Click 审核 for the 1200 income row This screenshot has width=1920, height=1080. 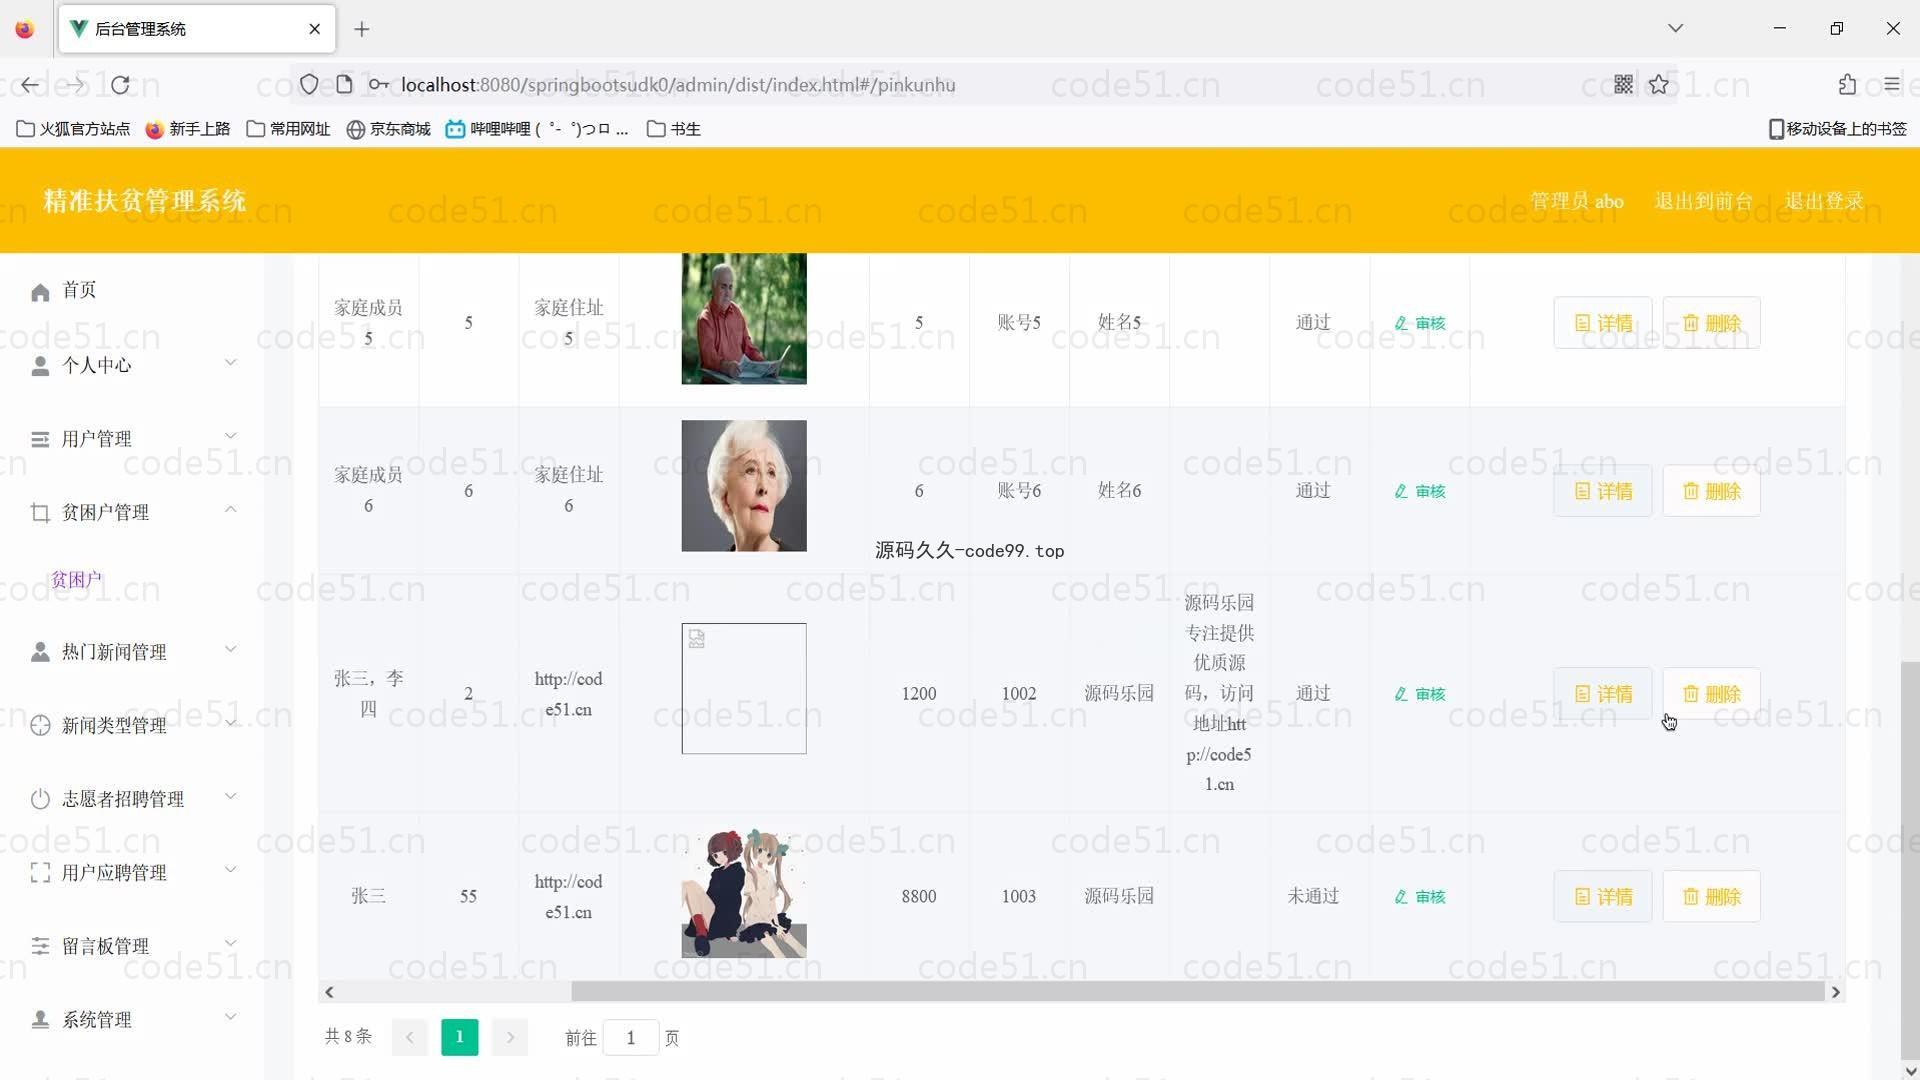point(1420,694)
